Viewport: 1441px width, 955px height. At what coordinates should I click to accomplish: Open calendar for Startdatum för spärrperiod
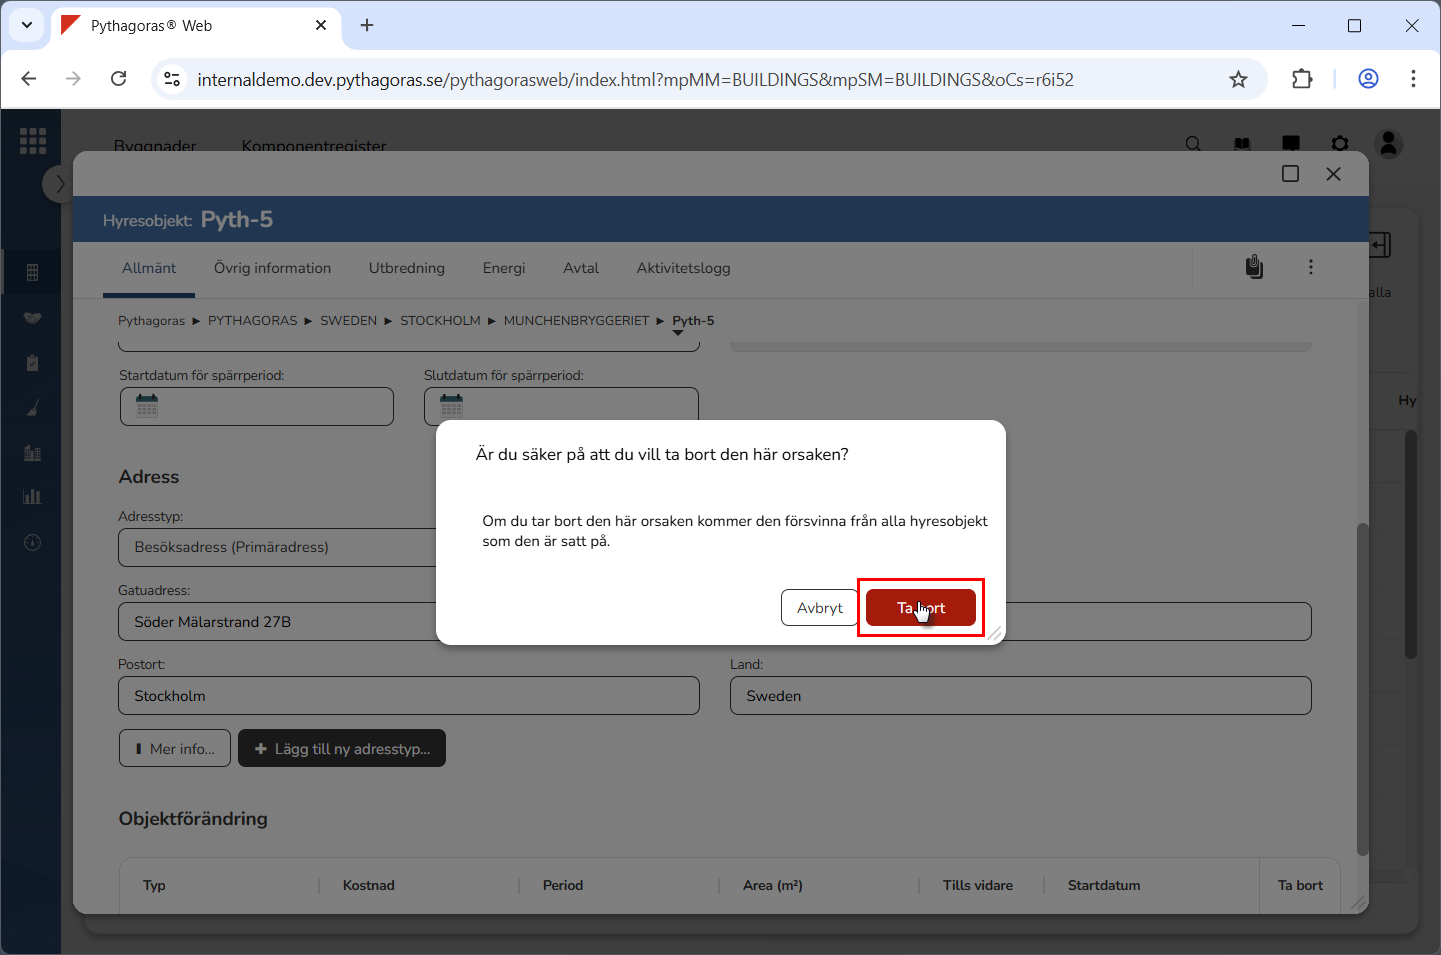[148, 406]
